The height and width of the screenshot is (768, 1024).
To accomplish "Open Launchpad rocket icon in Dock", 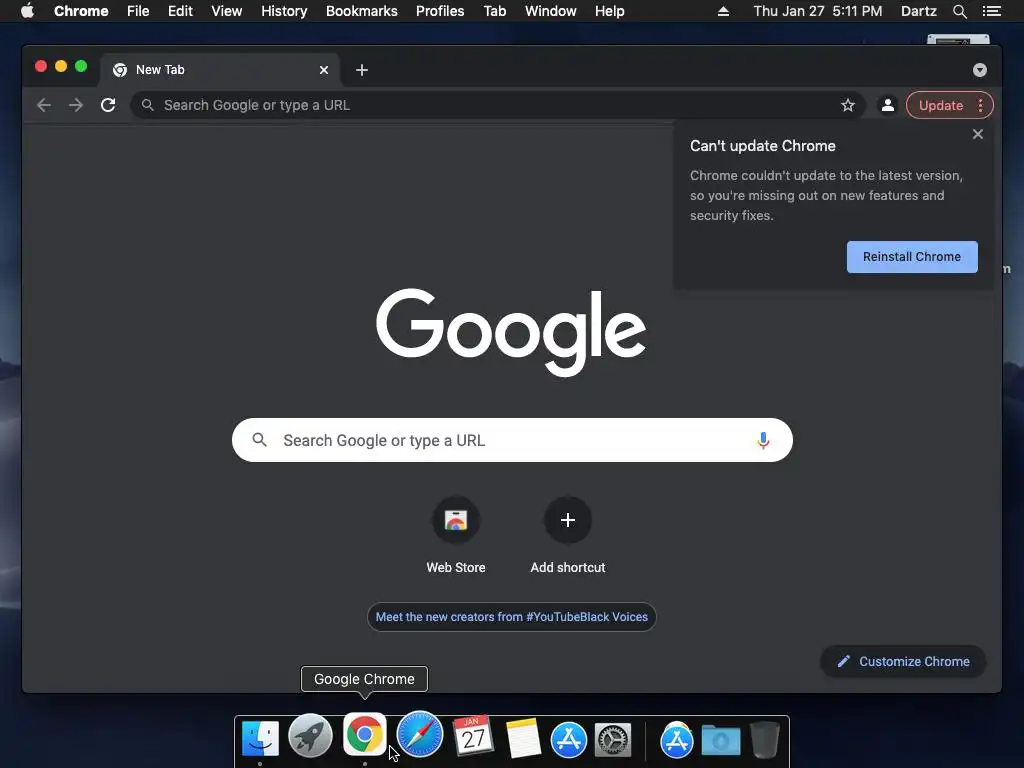I will [310, 737].
